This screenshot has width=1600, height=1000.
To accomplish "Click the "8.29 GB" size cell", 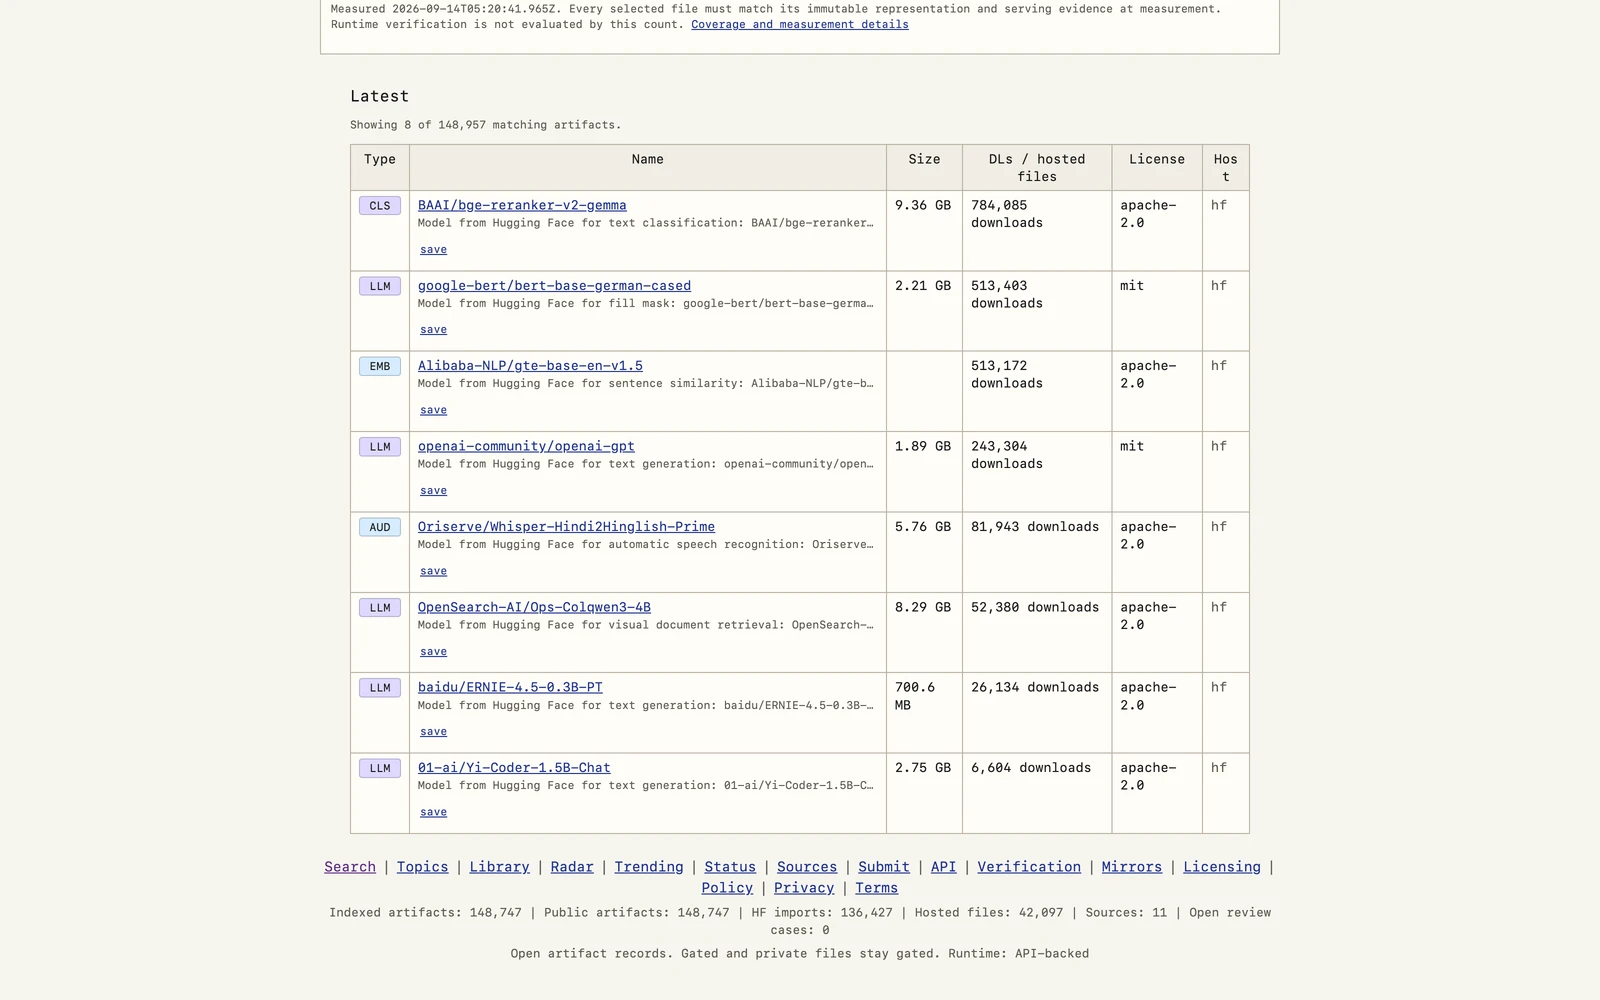I will [x=924, y=632].
